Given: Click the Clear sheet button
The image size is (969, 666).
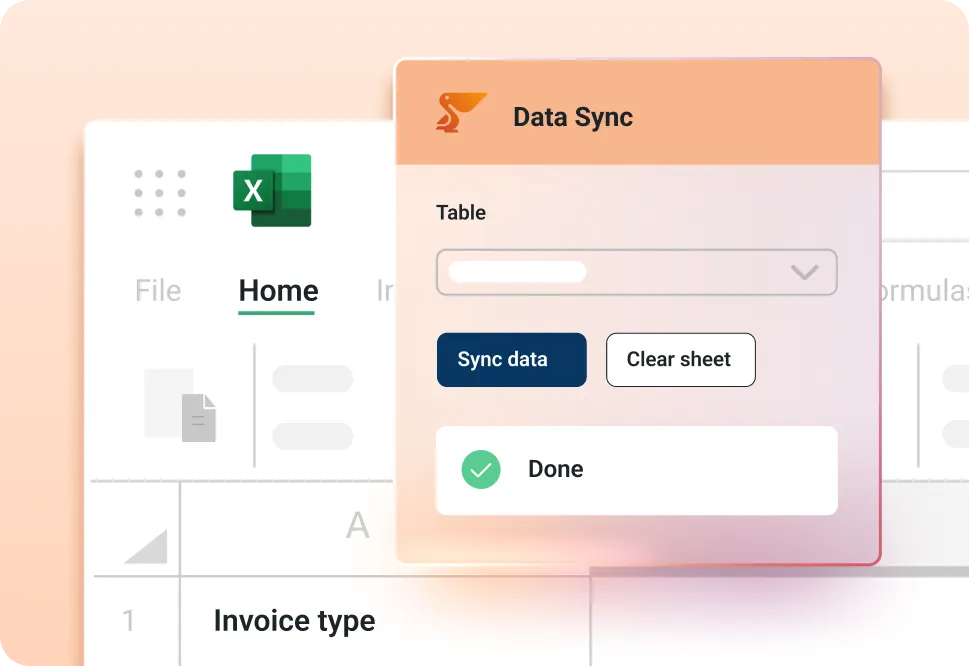Looking at the screenshot, I should (680, 360).
